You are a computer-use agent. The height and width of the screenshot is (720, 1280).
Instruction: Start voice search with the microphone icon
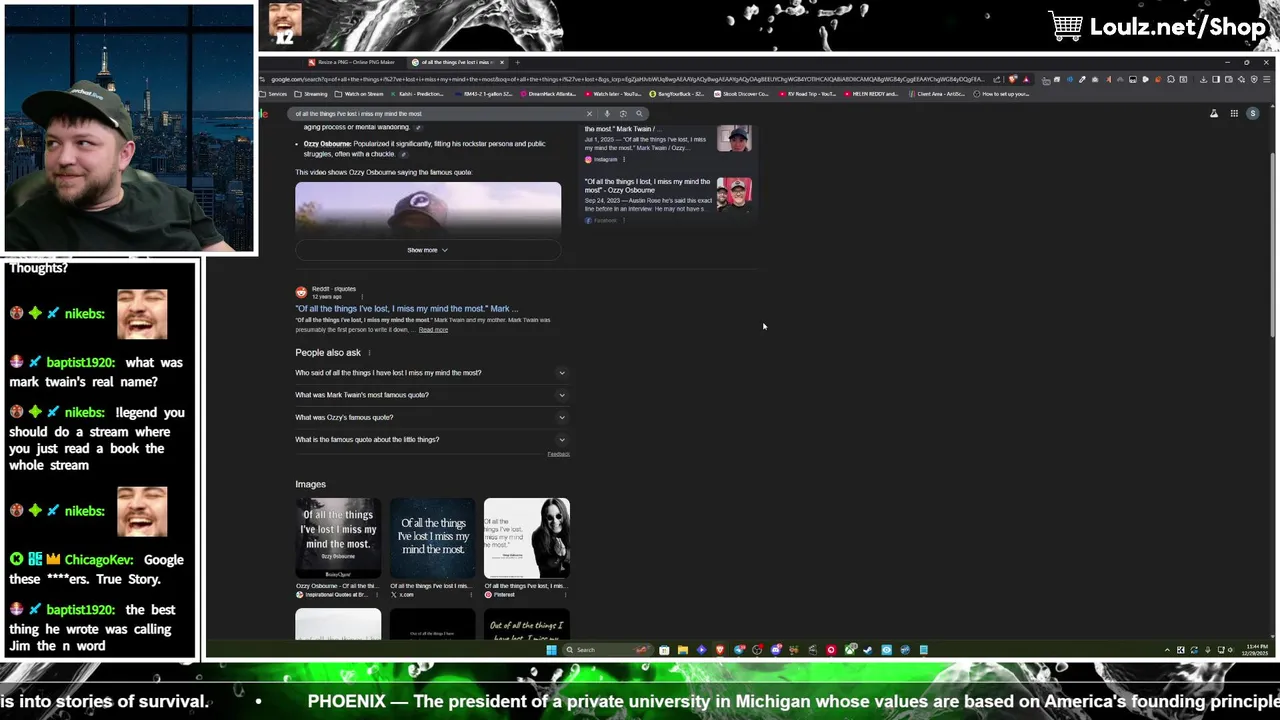(607, 114)
